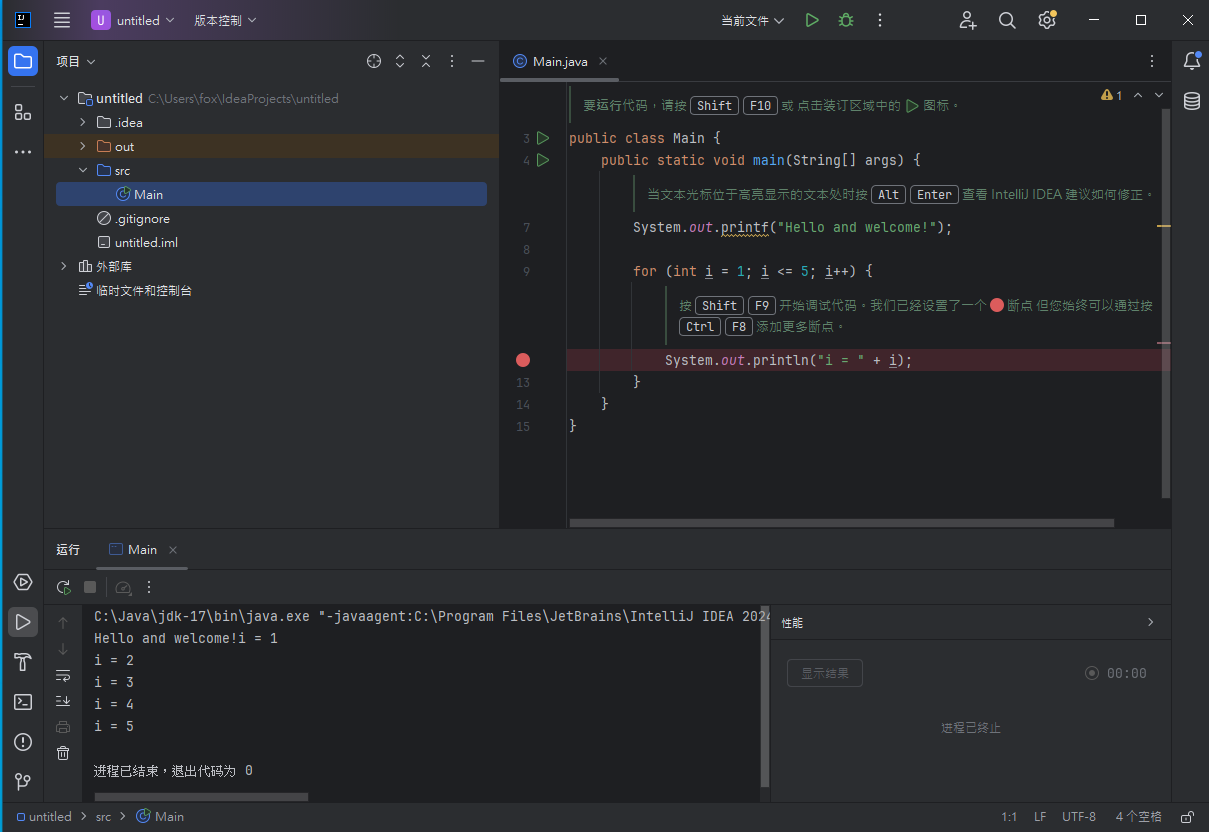Viewport: 1209px width, 832px height.
Task: Toggle soft-wrap in the console
Action: pos(63,675)
